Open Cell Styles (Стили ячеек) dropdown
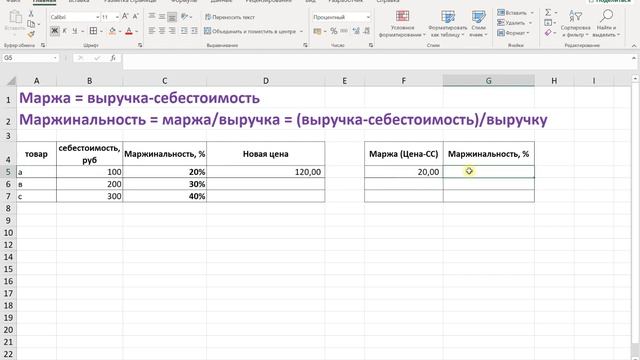Image resolution: width=640 pixels, height=360 pixels. tap(478, 24)
